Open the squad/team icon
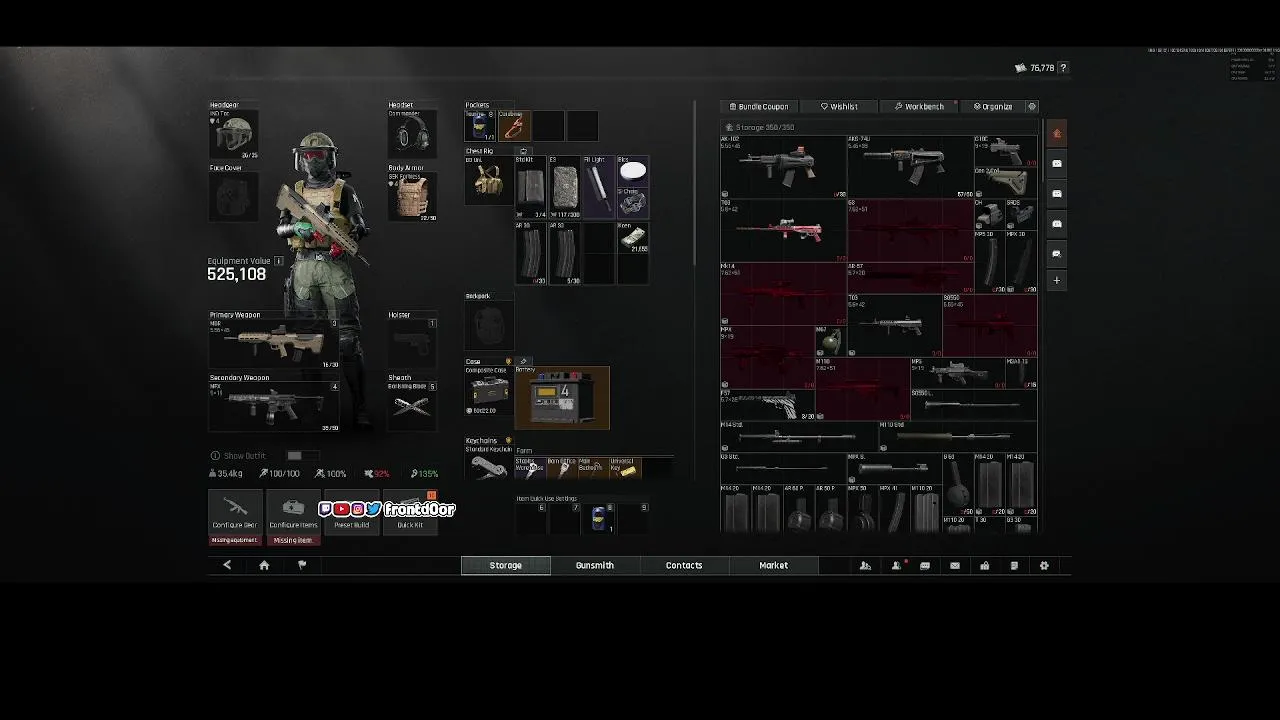The height and width of the screenshot is (720, 1280). click(865, 565)
